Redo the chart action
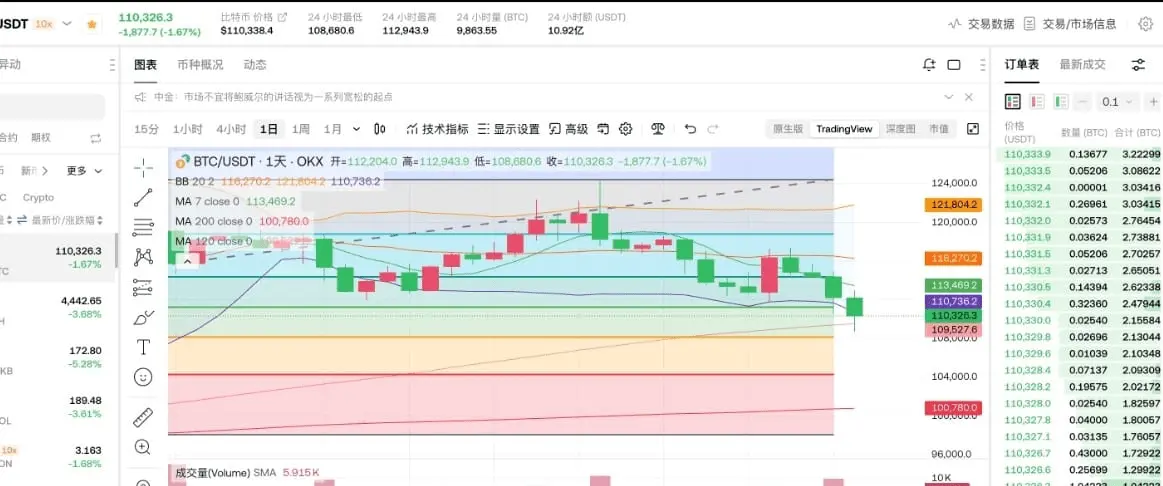This screenshot has height=486, width=1163. click(x=713, y=129)
